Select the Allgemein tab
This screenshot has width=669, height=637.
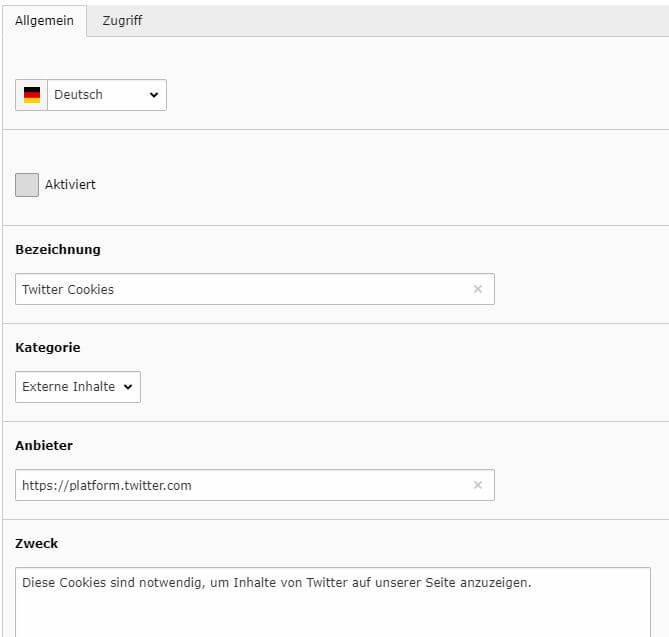[x=44, y=20]
